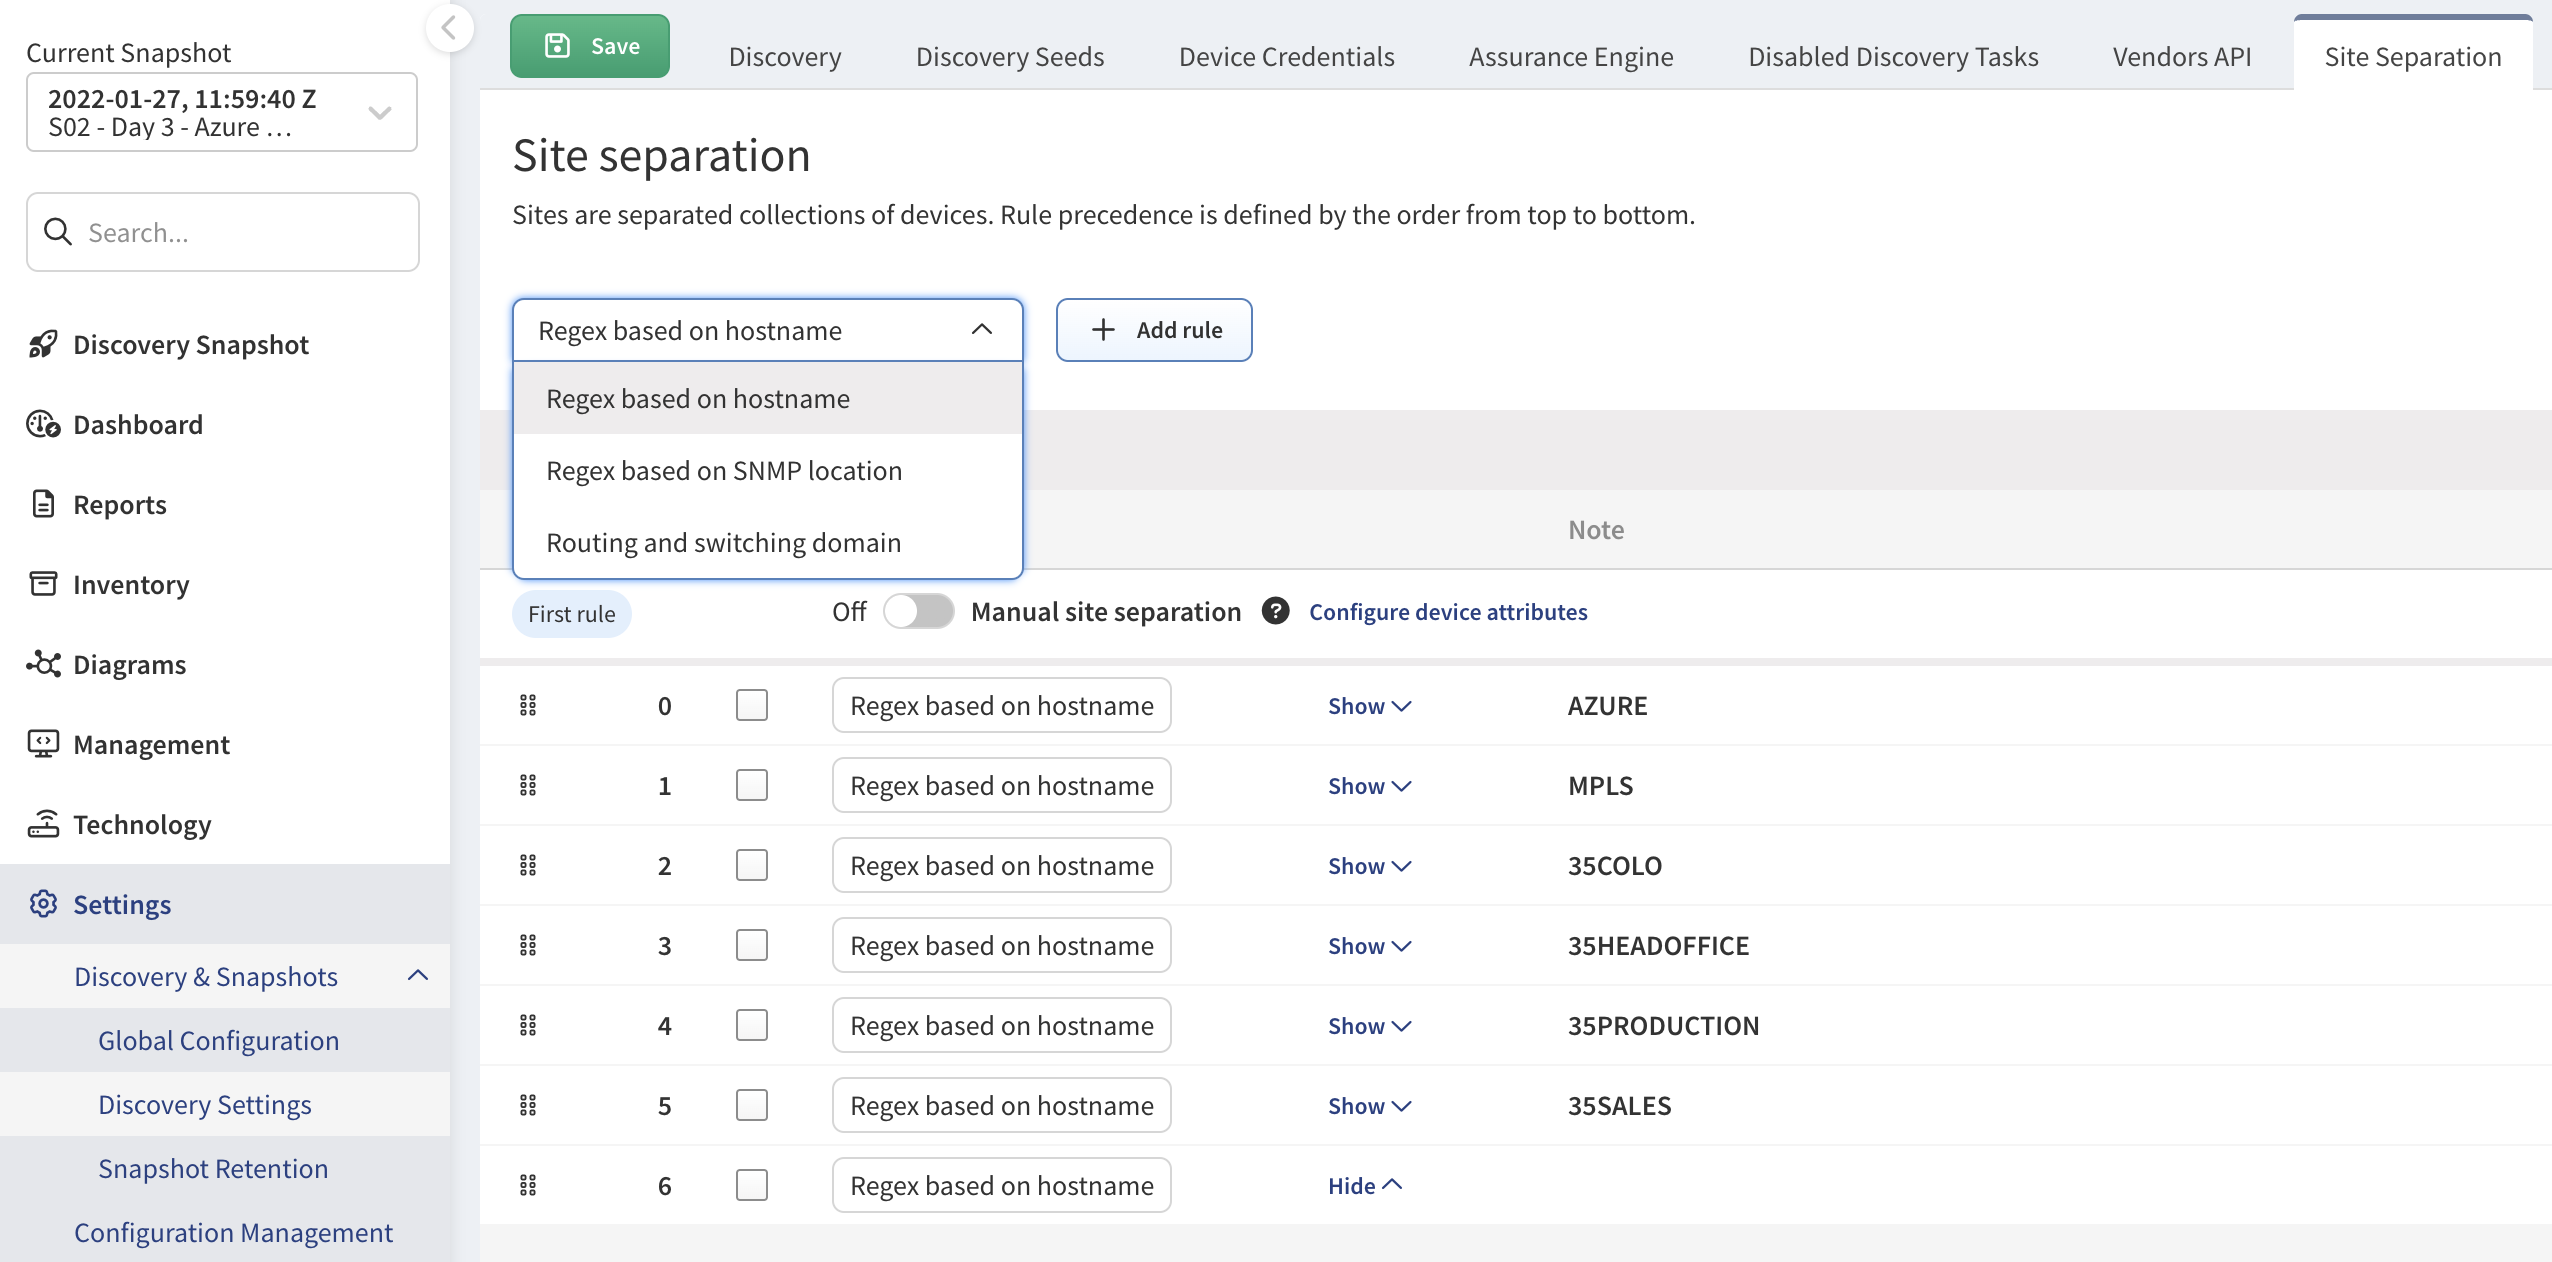The width and height of the screenshot is (2552, 1262).
Task: Toggle Manual site separation switch
Action: (x=918, y=611)
